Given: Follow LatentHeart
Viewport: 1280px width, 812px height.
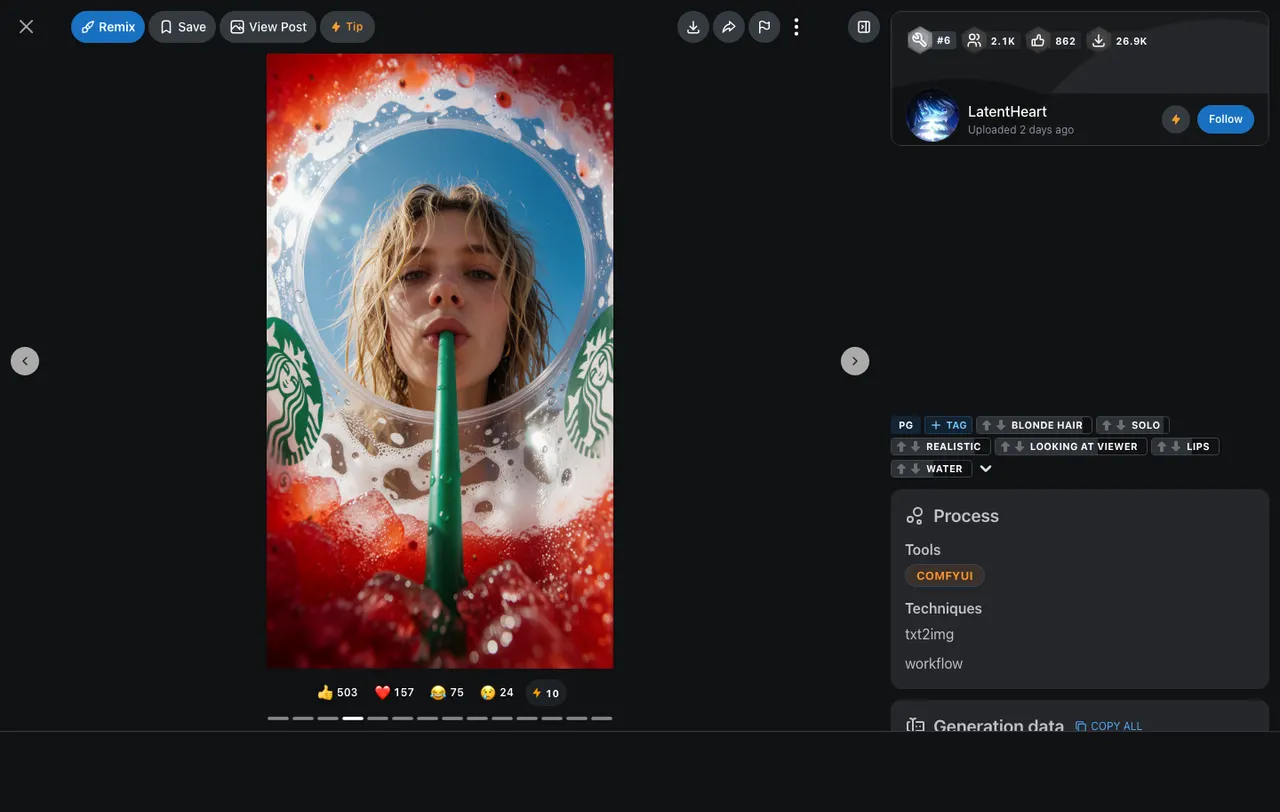Looking at the screenshot, I should (x=1225, y=119).
